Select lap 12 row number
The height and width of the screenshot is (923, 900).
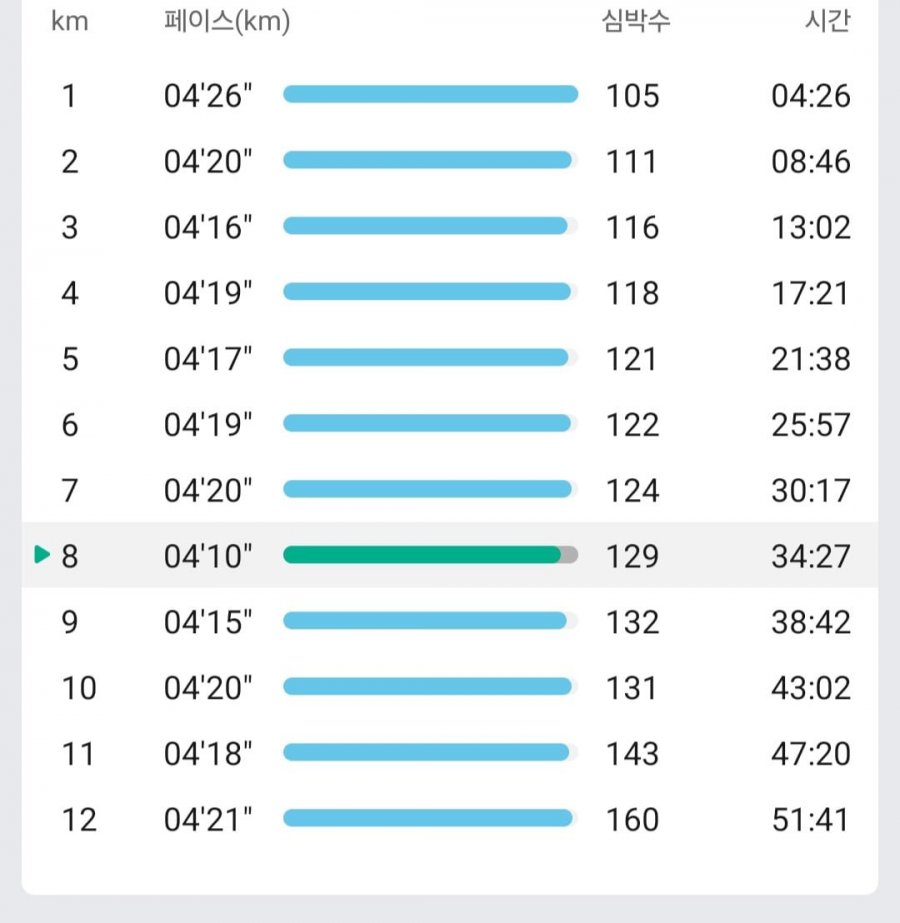click(x=79, y=820)
